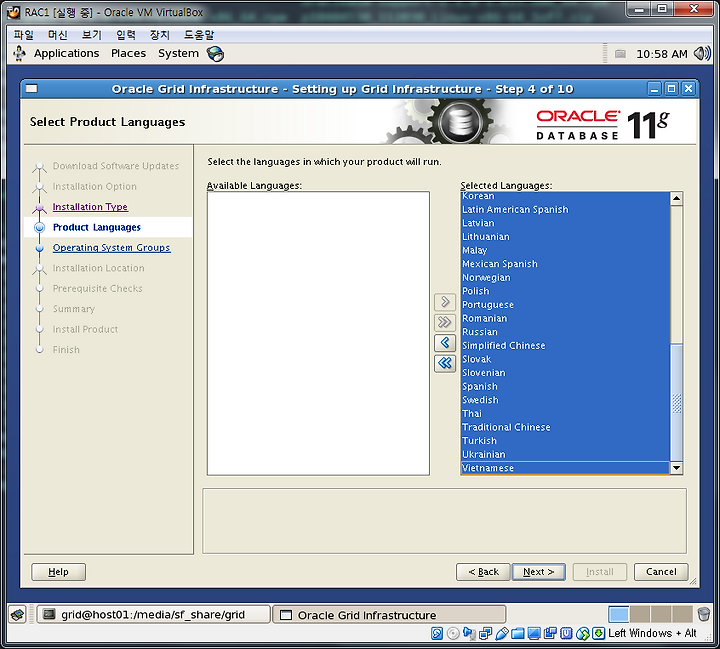Screen dimensions: 720x649
Task: Jump to Installation Type step link
Action: (90, 207)
